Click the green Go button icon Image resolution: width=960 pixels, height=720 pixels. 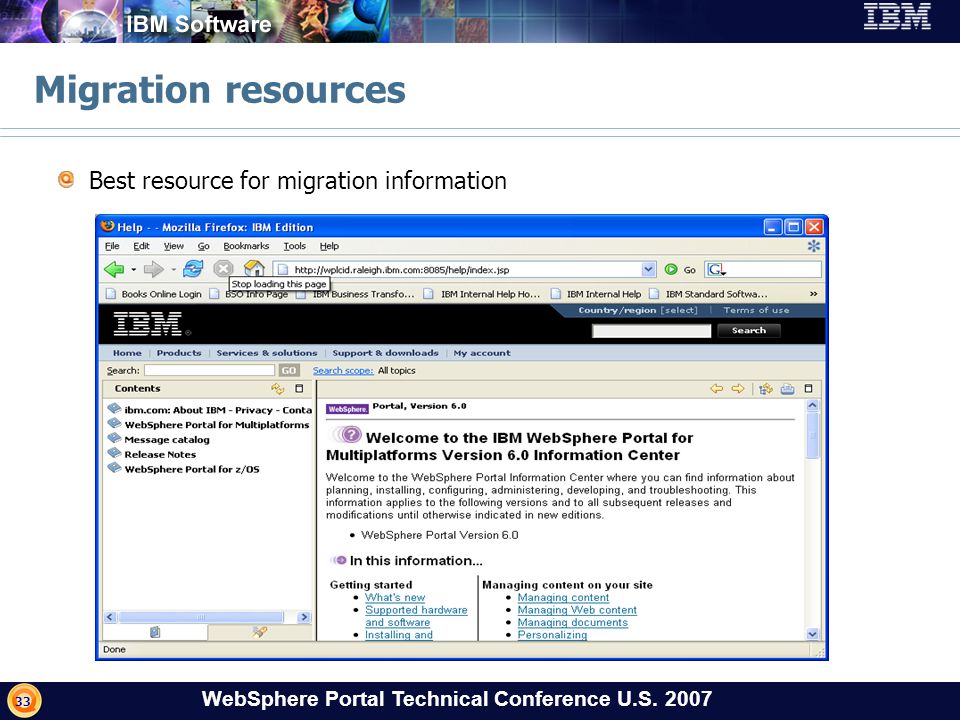coord(671,269)
